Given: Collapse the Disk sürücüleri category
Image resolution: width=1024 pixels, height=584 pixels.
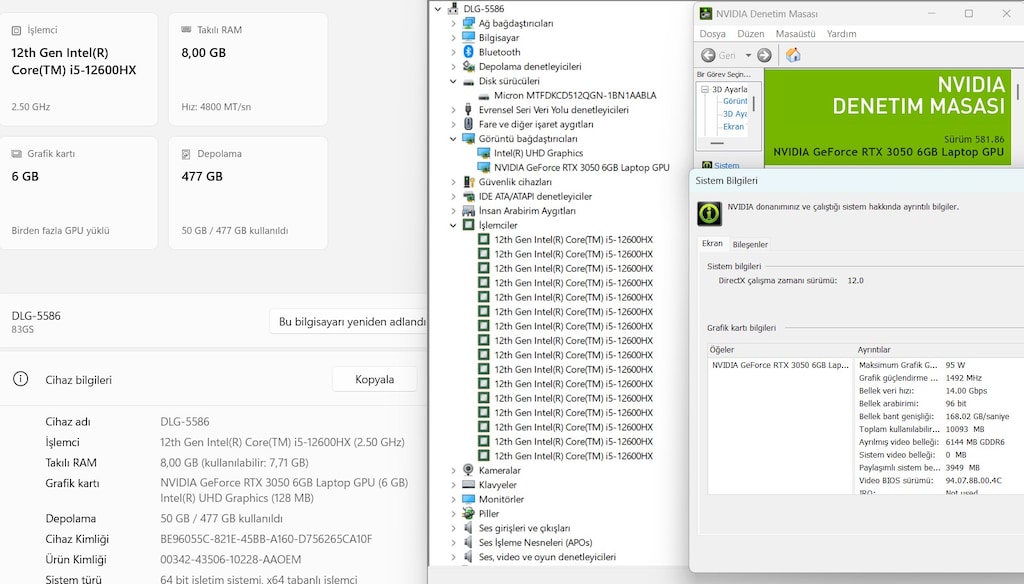Looking at the screenshot, I should tap(453, 81).
